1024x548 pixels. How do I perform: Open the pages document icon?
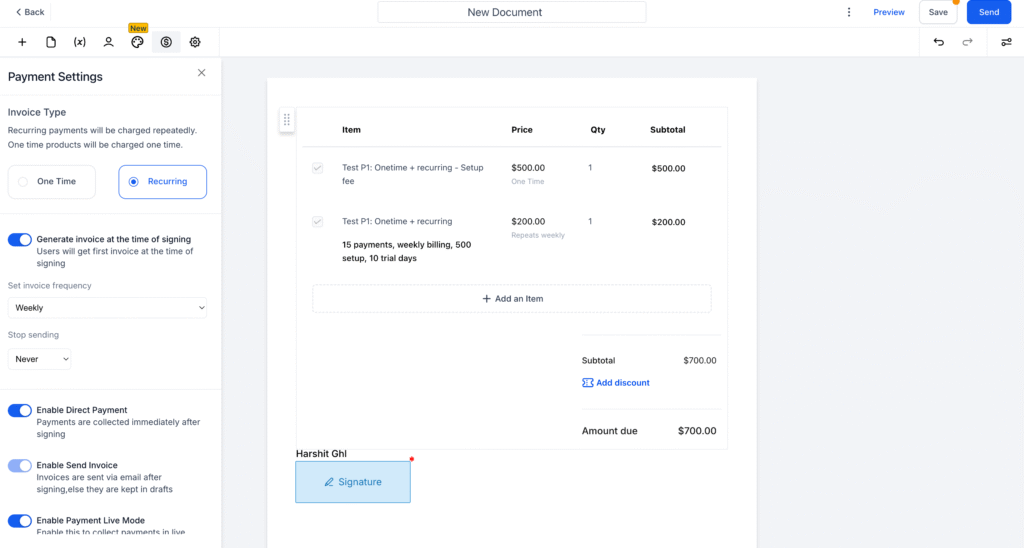(51, 42)
